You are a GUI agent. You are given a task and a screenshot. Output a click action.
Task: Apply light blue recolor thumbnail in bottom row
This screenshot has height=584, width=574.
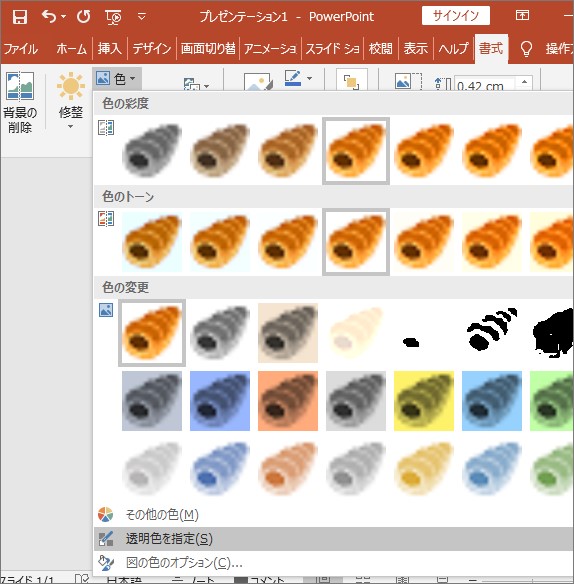[x=220, y=469]
